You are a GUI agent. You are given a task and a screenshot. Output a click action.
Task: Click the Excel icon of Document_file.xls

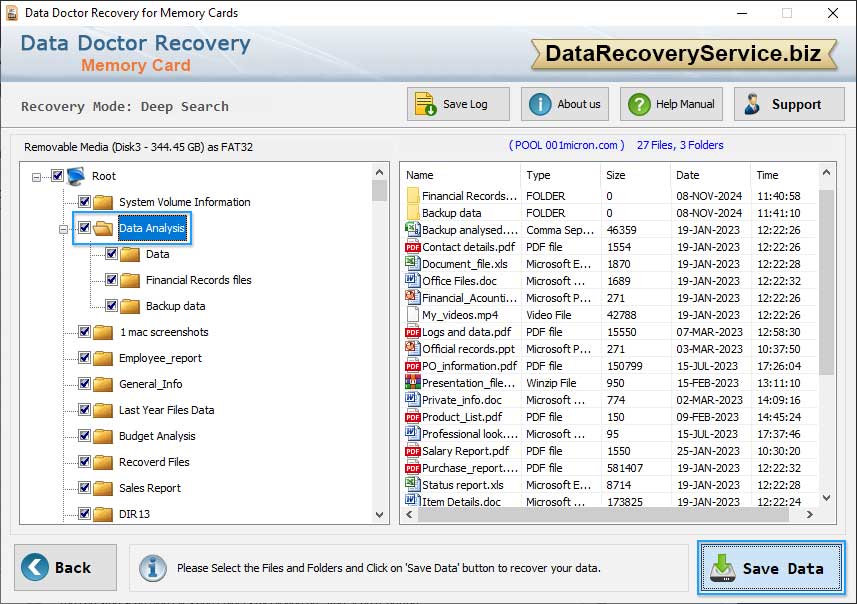[x=413, y=263]
